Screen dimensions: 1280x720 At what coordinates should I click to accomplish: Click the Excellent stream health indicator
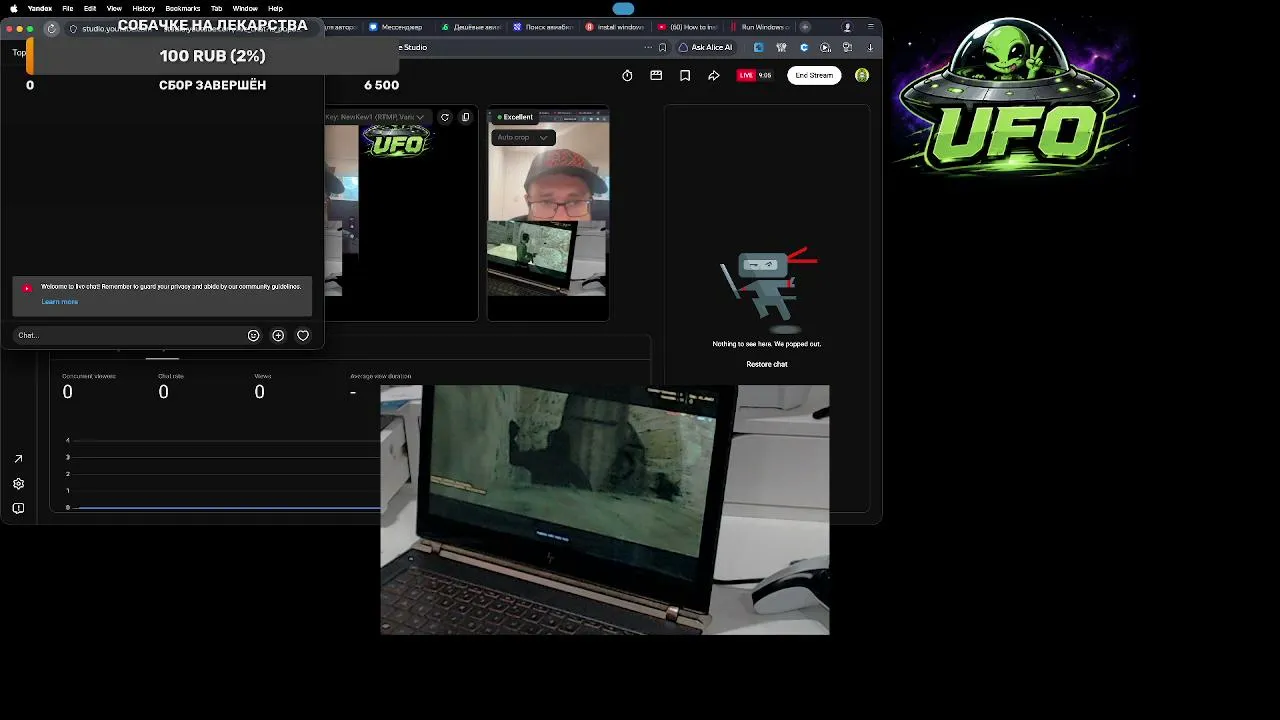pyautogui.click(x=515, y=117)
